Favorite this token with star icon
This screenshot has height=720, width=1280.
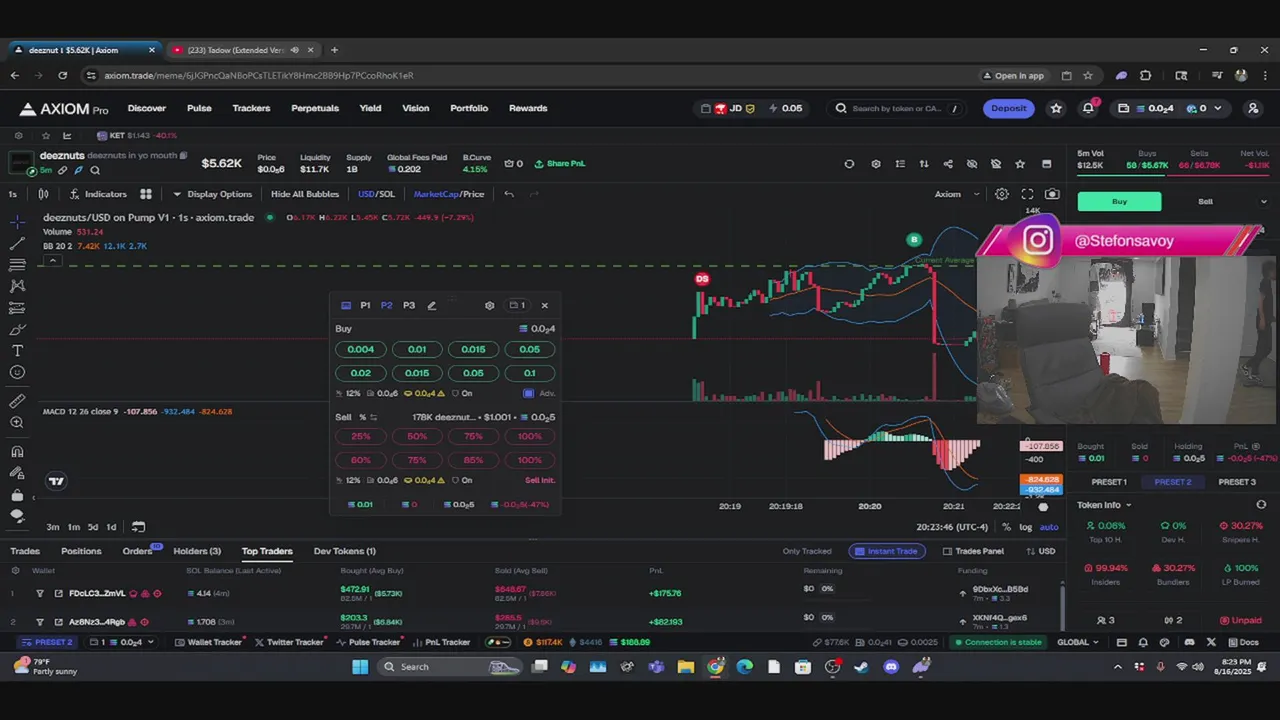point(1020,164)
